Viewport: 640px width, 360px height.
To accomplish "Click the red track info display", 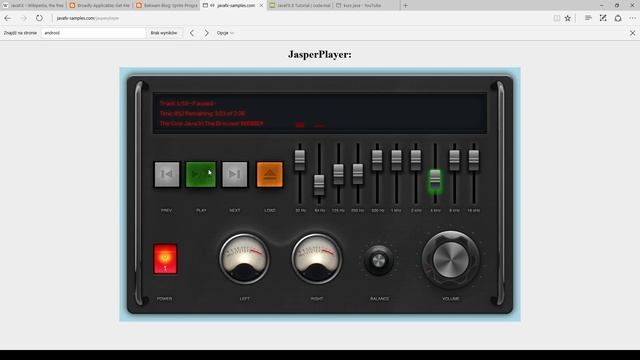I will (x=320, y=113).
